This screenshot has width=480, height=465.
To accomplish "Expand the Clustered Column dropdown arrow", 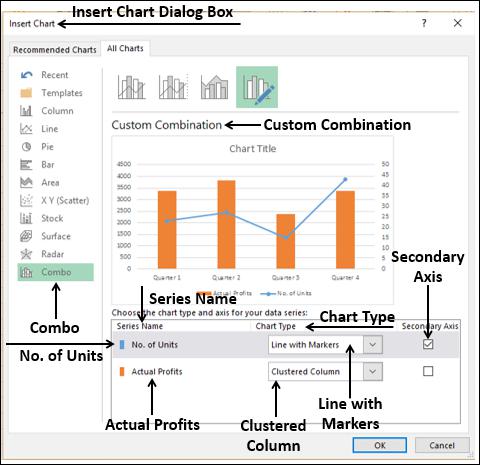I will pos(373,371).
